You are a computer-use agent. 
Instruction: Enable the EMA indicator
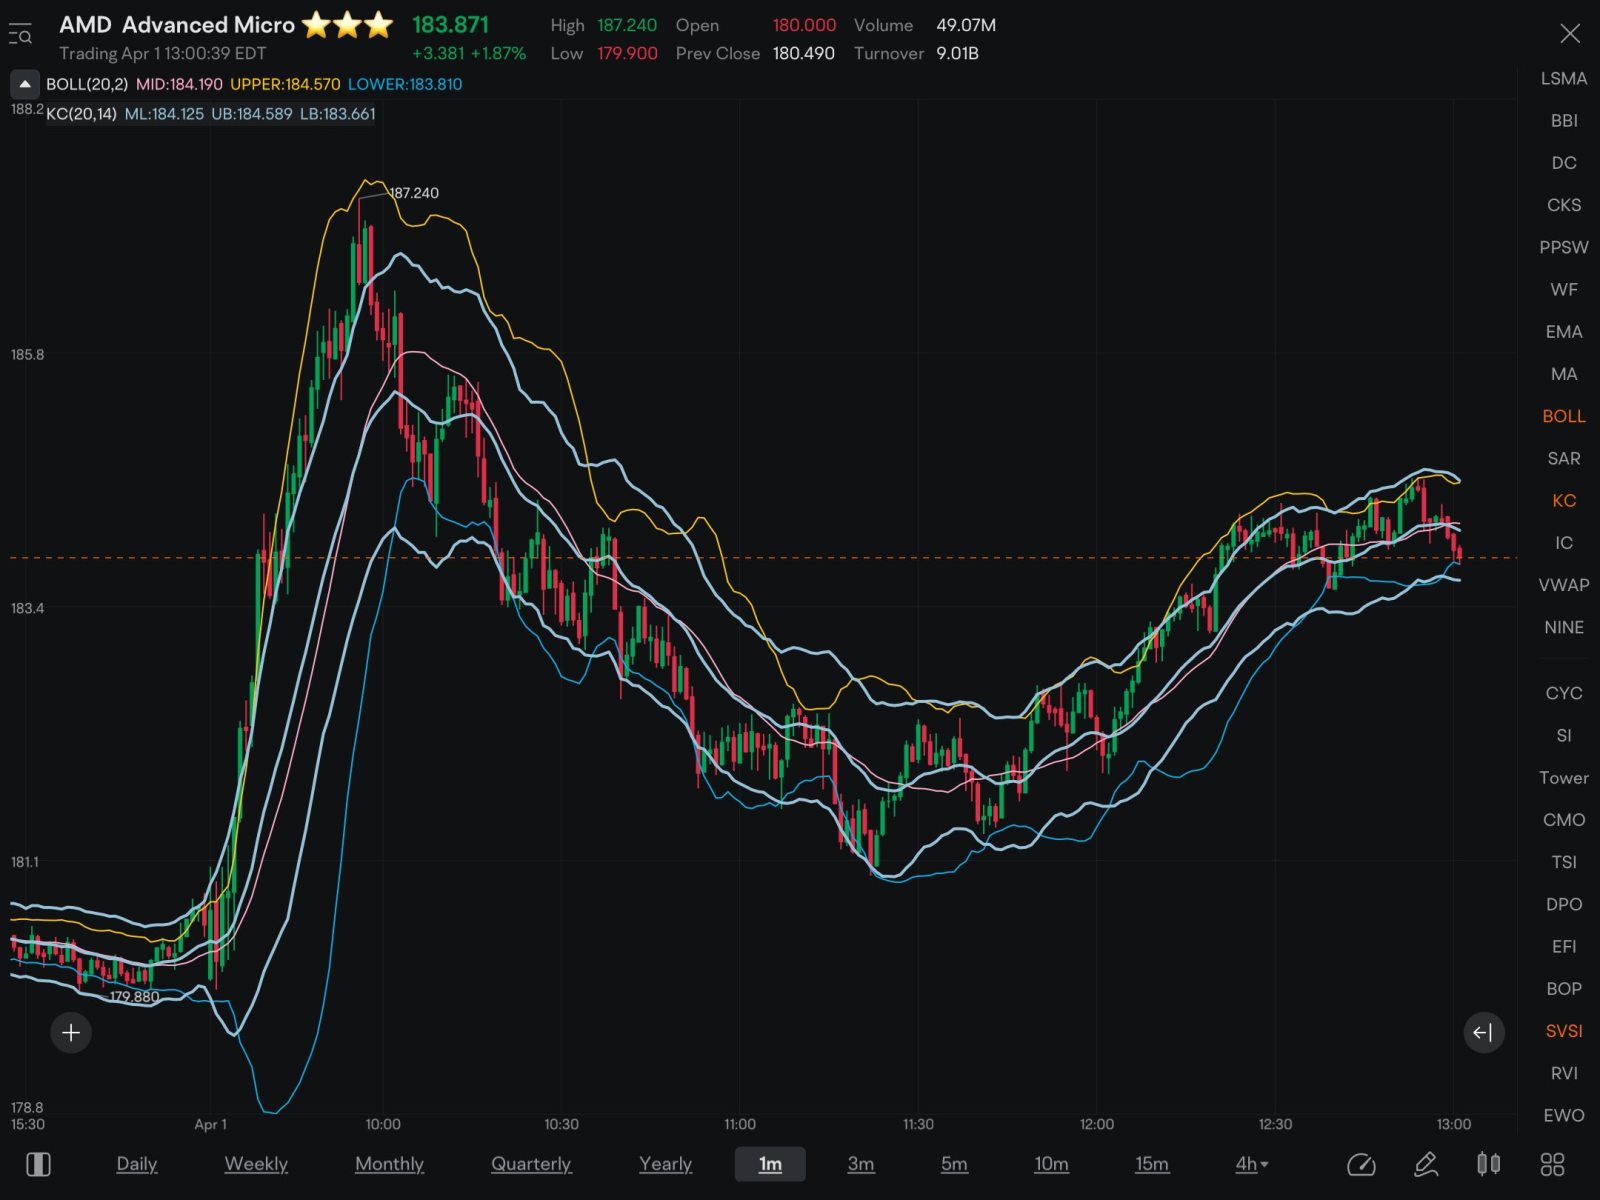1564,331
